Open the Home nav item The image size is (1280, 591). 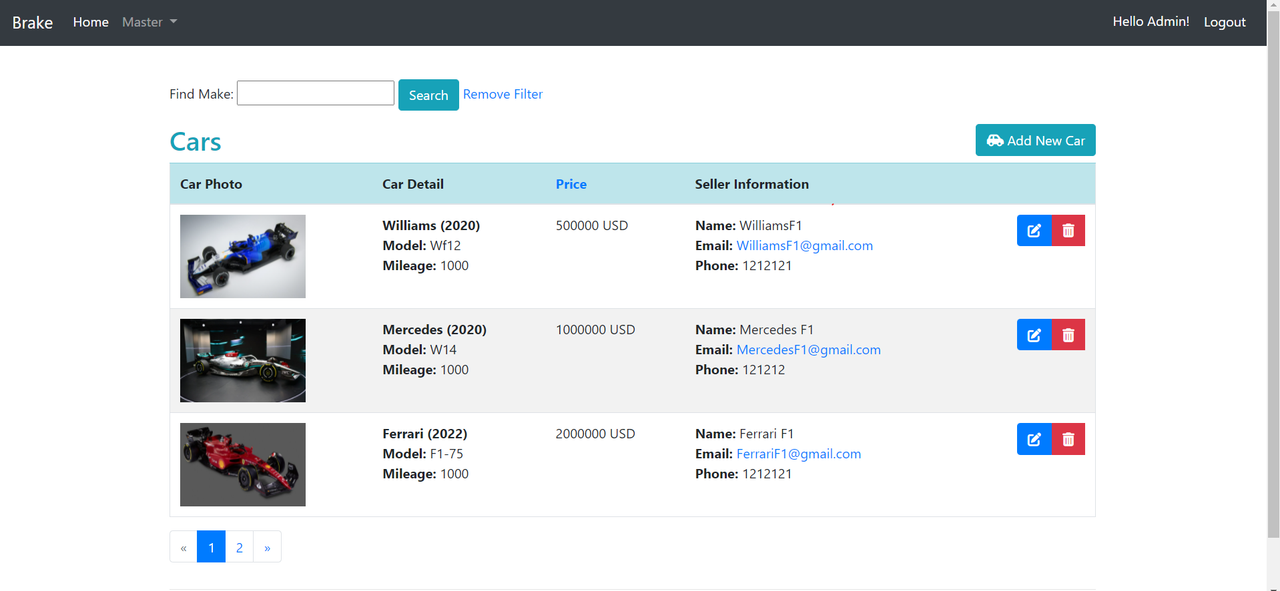click(x=91, y=22)
